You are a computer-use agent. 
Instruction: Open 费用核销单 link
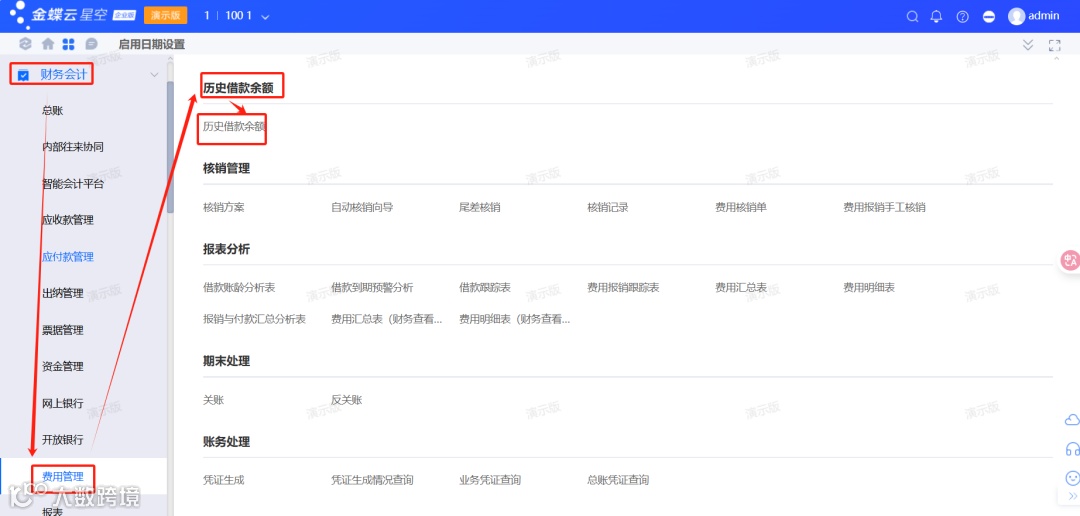(x=740, y=207)
